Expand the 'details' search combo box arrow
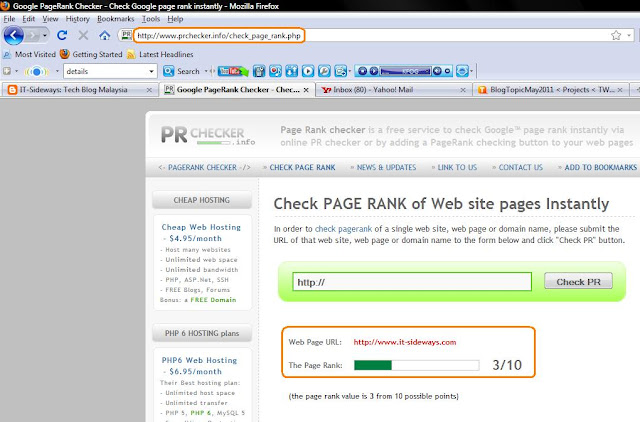Viewport: 640px width, 422px height. [x=151, y=71]
